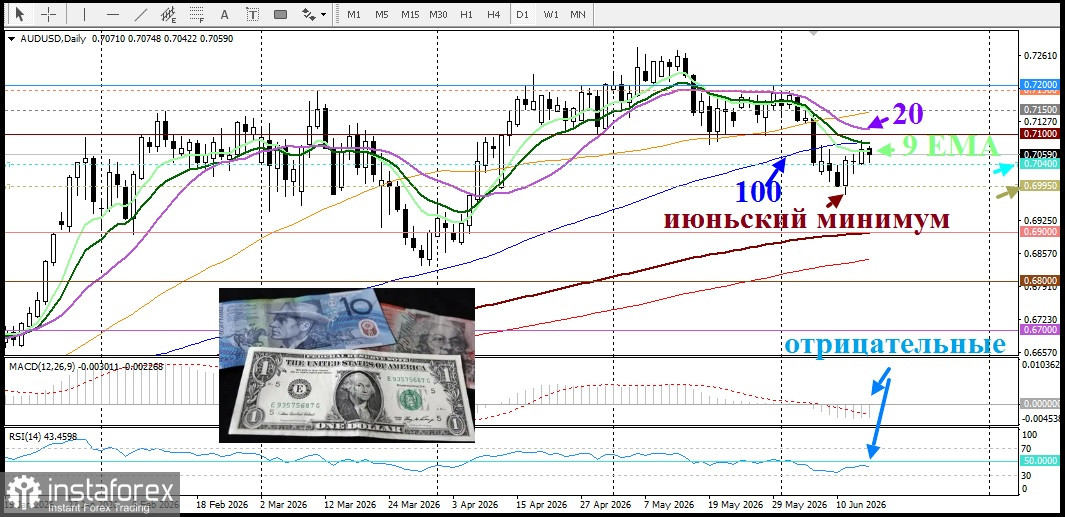Image resolution: width=1065 pixels, height=517 pixels.
Task: Click the 0.67230 price scale value
Action: 1039,319
